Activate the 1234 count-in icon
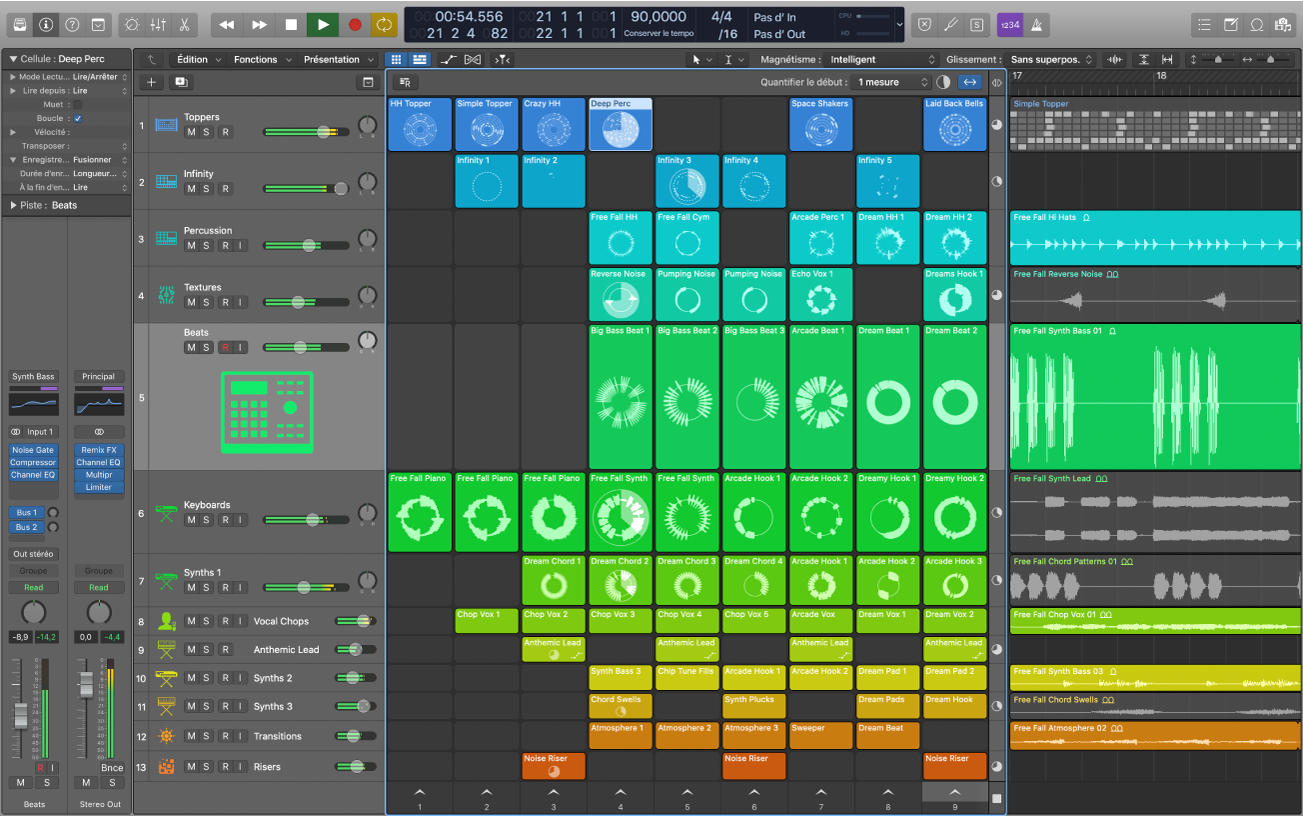 click(1008, 24)
